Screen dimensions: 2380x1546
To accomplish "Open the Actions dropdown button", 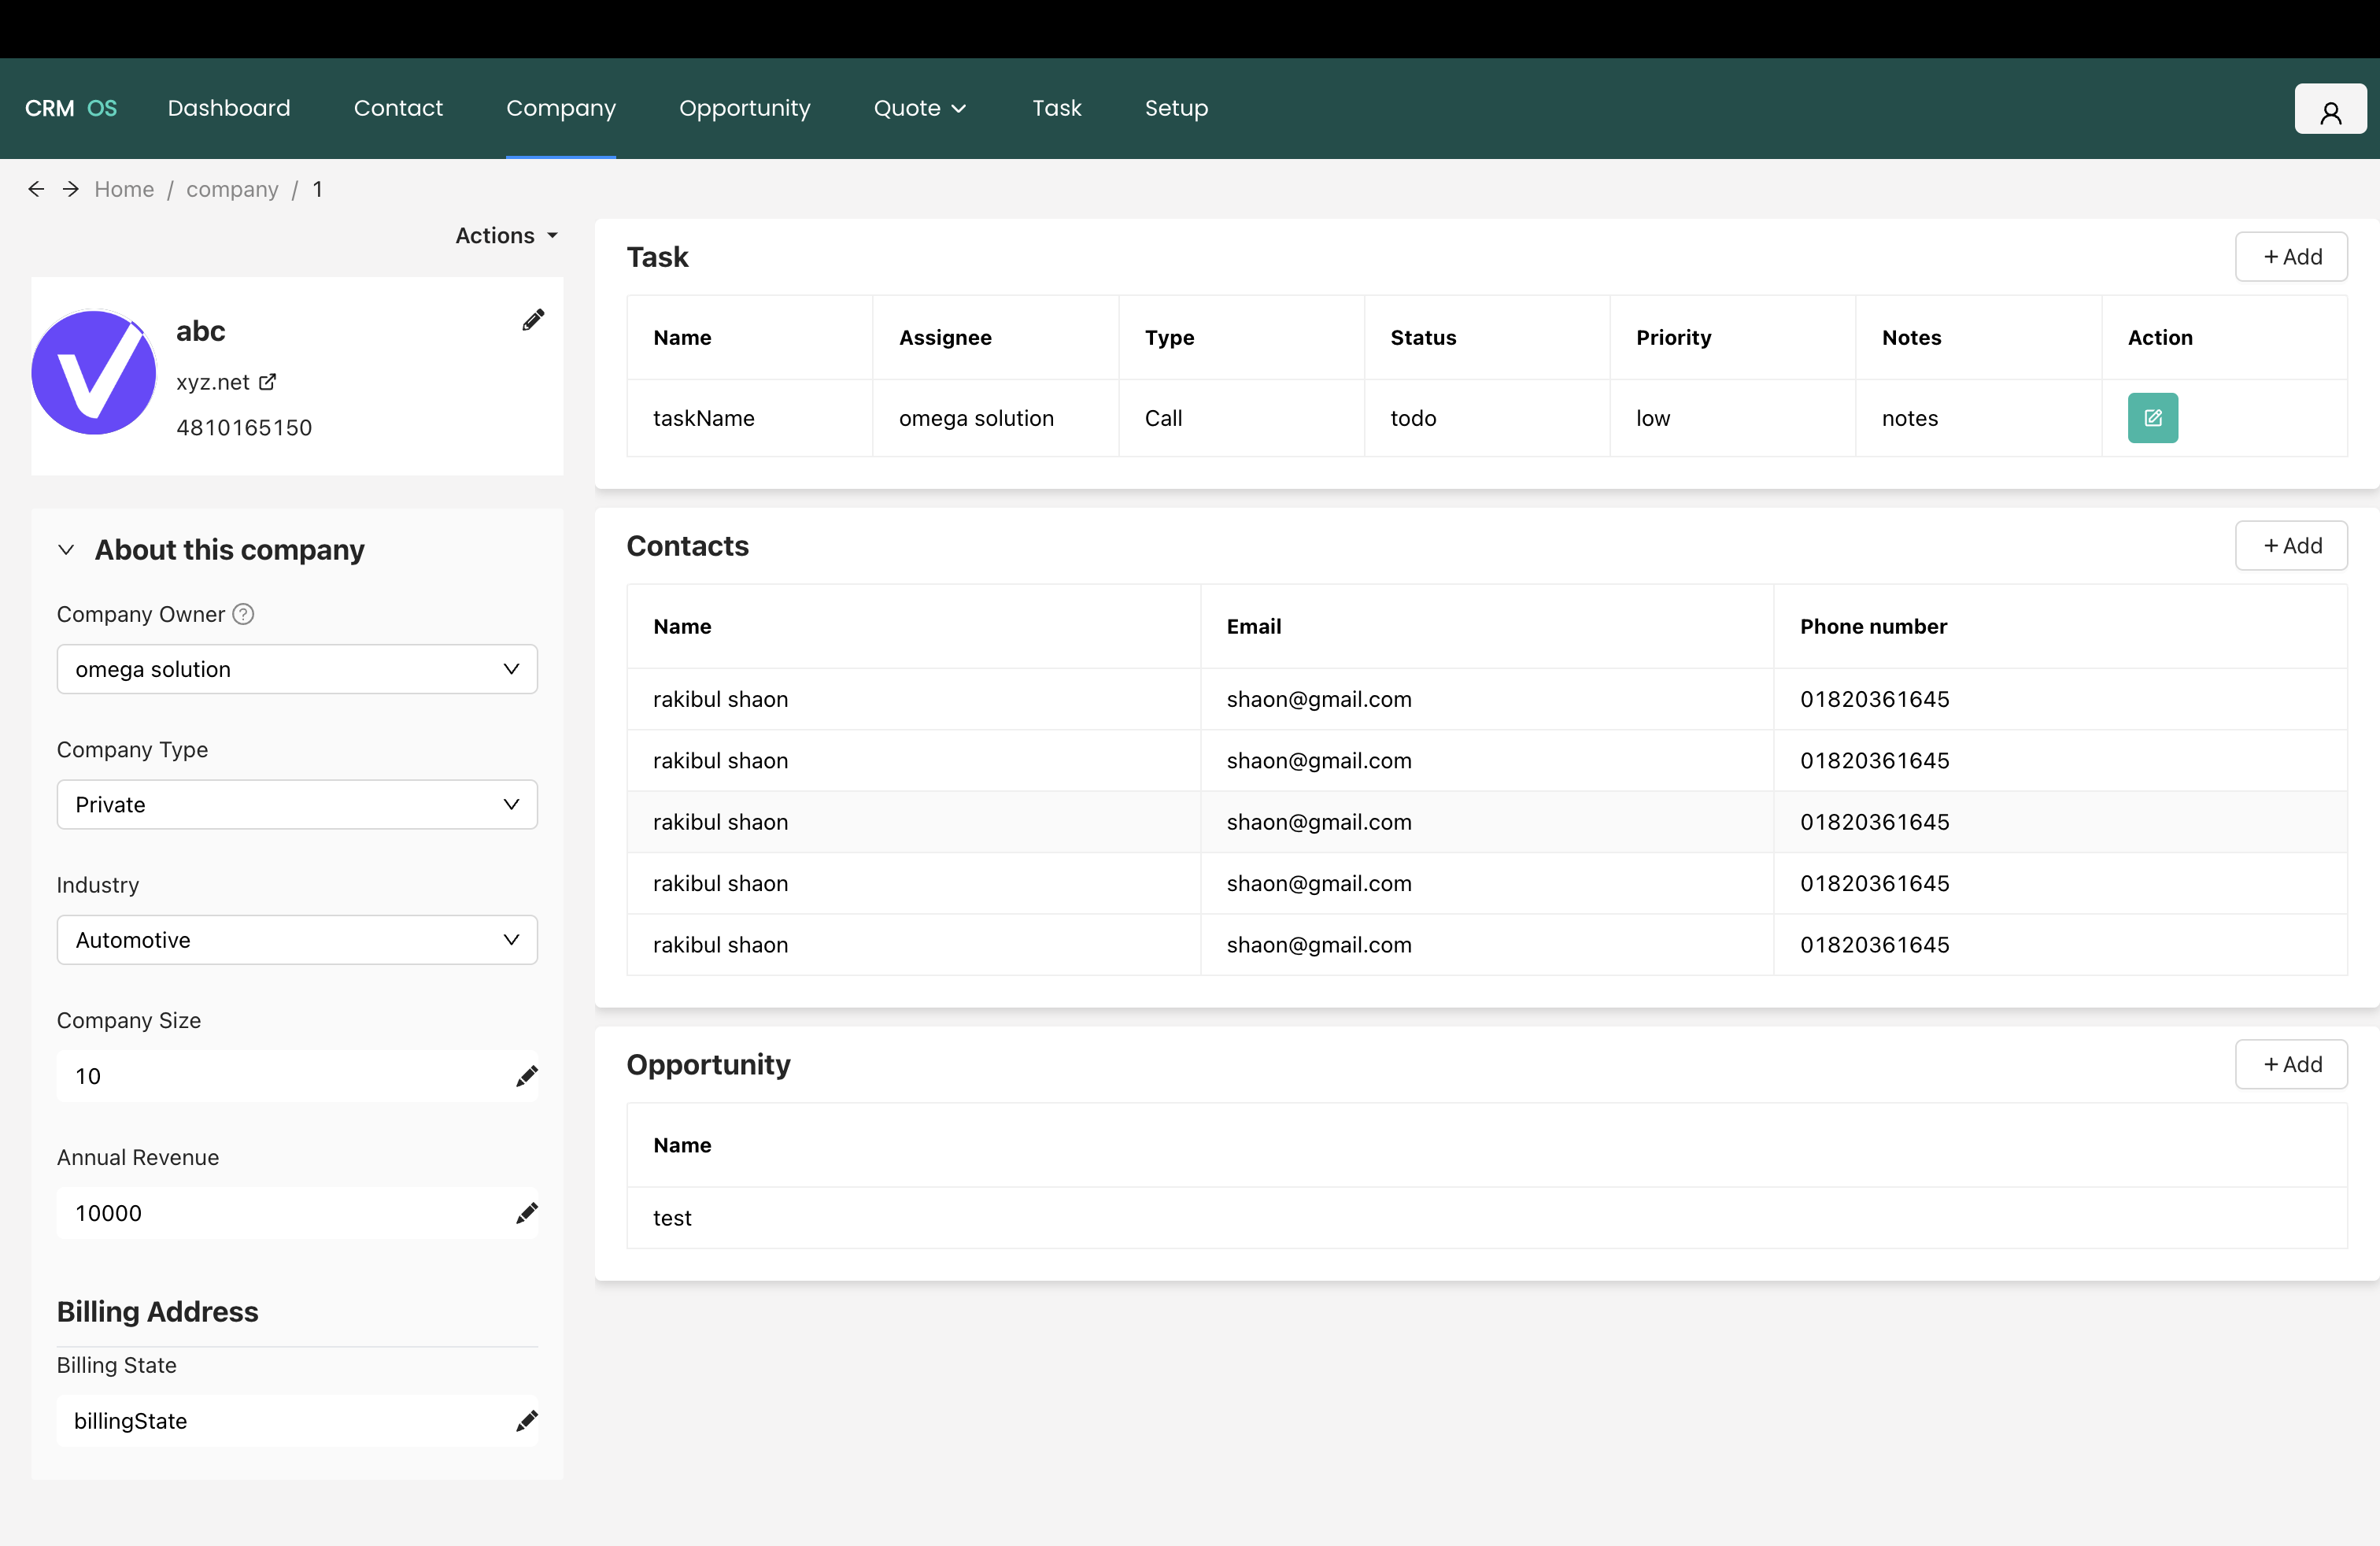I will pos(505,235).
